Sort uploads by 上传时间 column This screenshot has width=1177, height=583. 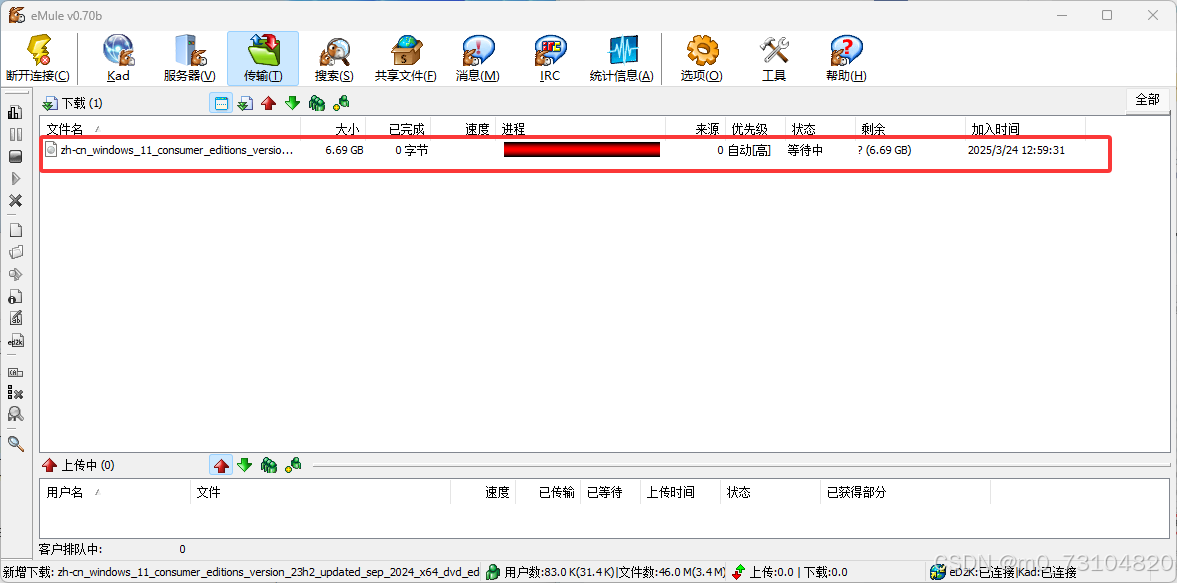[x=680, y=492]
